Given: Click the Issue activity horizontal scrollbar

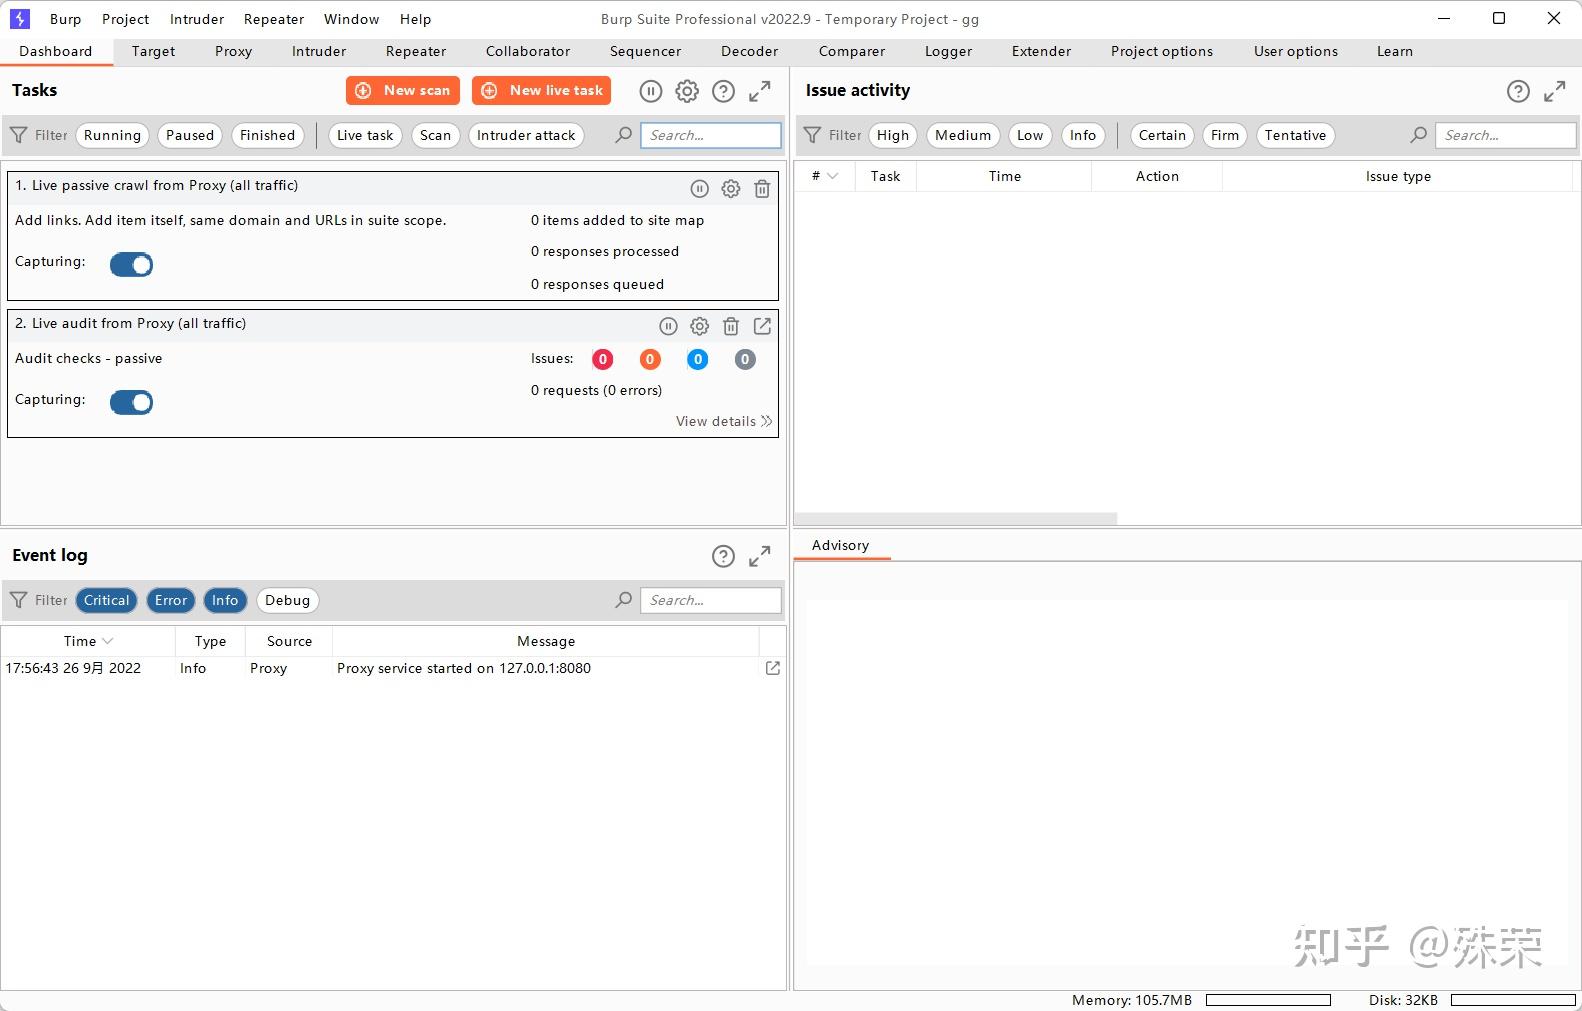Looking at the screenshot, I should coord(956,519).
